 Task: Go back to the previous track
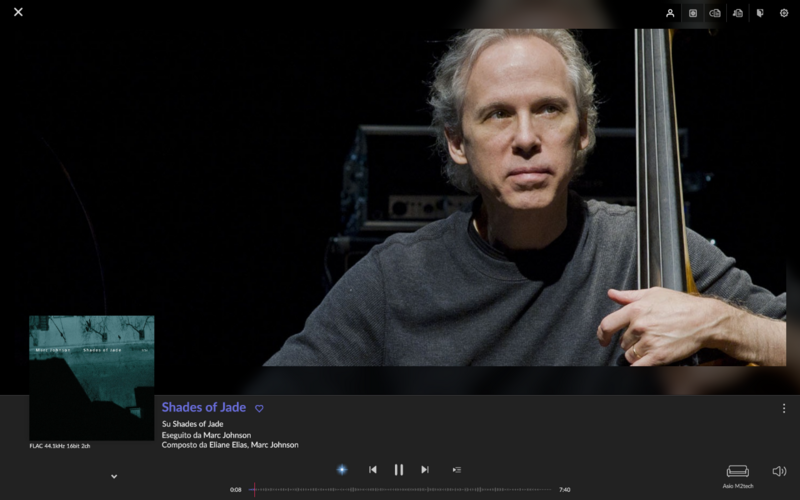click(372, 469)
